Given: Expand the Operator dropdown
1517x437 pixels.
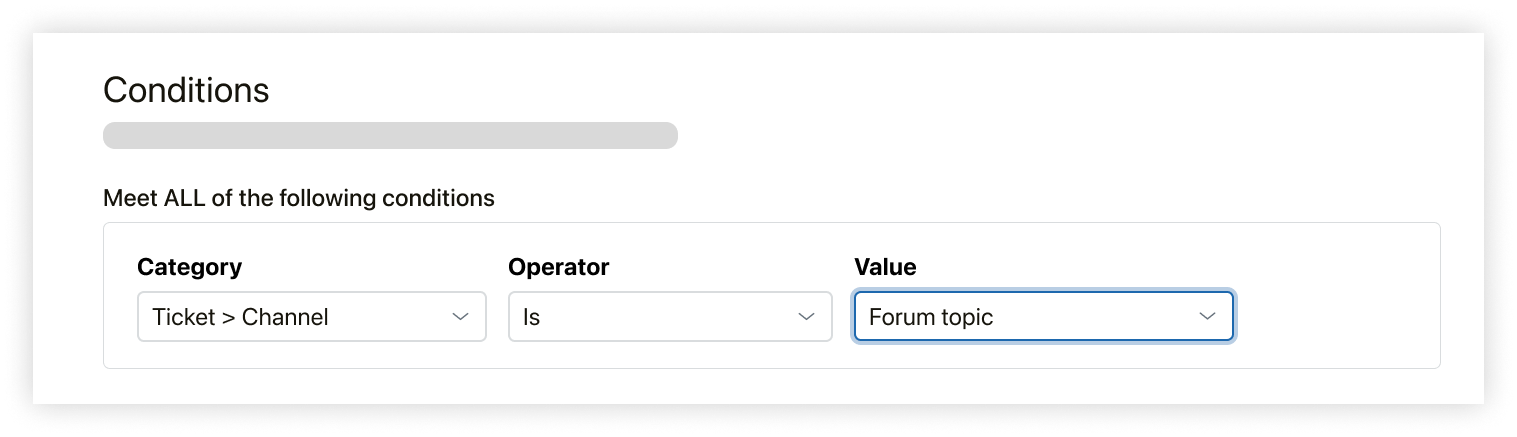Looking at the screenshot, I should 669,317.
